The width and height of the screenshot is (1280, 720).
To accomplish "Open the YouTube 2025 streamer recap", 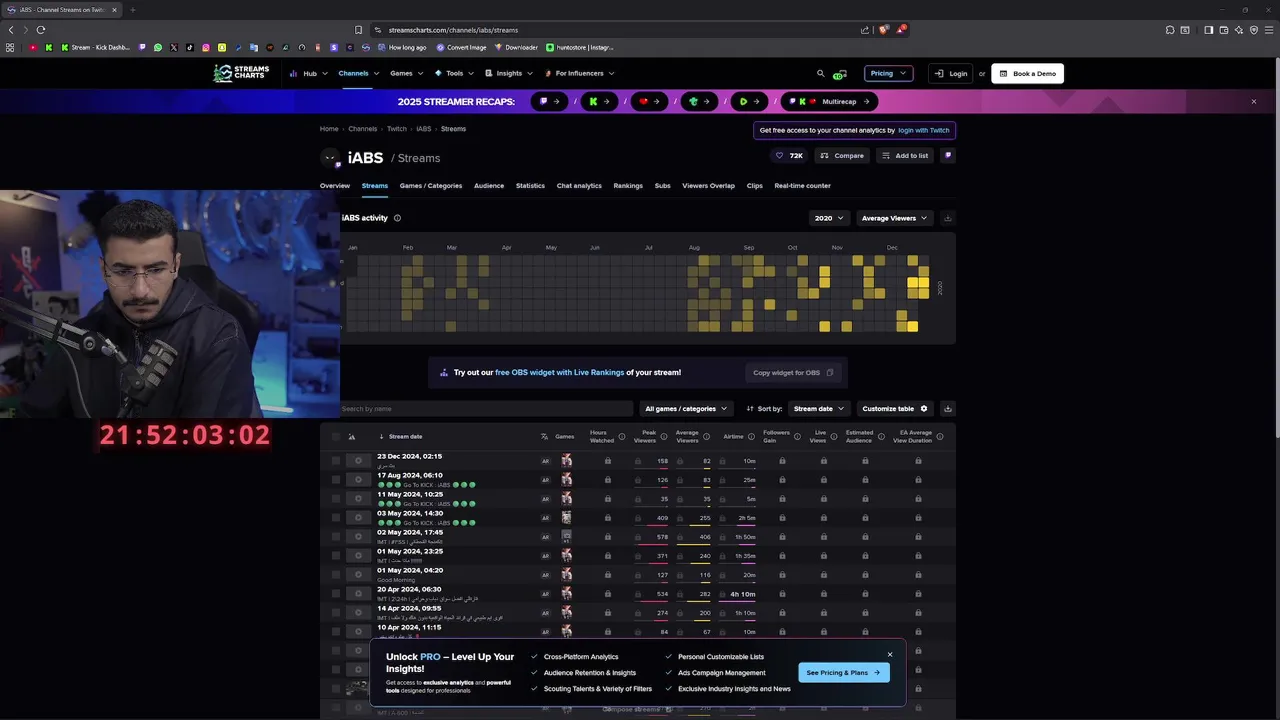I will pos(649,101).
